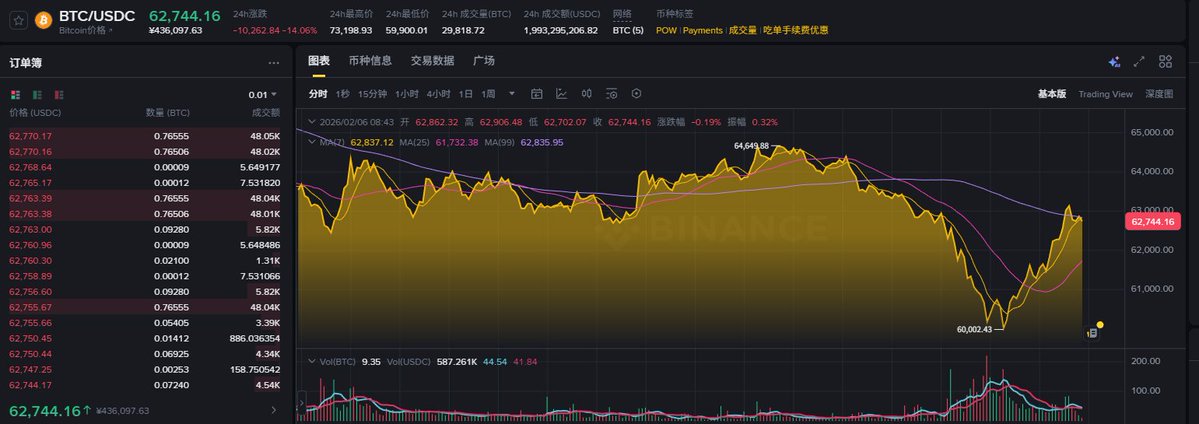The height and width of the screenshot is (424, 1199).
Task: Select the 4小时 interval
Action: [438, 94]
